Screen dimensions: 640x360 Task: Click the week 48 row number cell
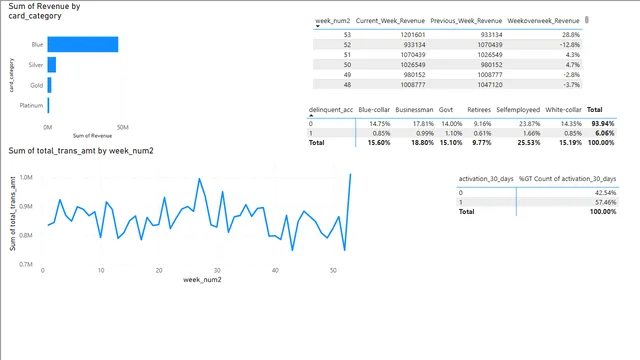(347, 84)
